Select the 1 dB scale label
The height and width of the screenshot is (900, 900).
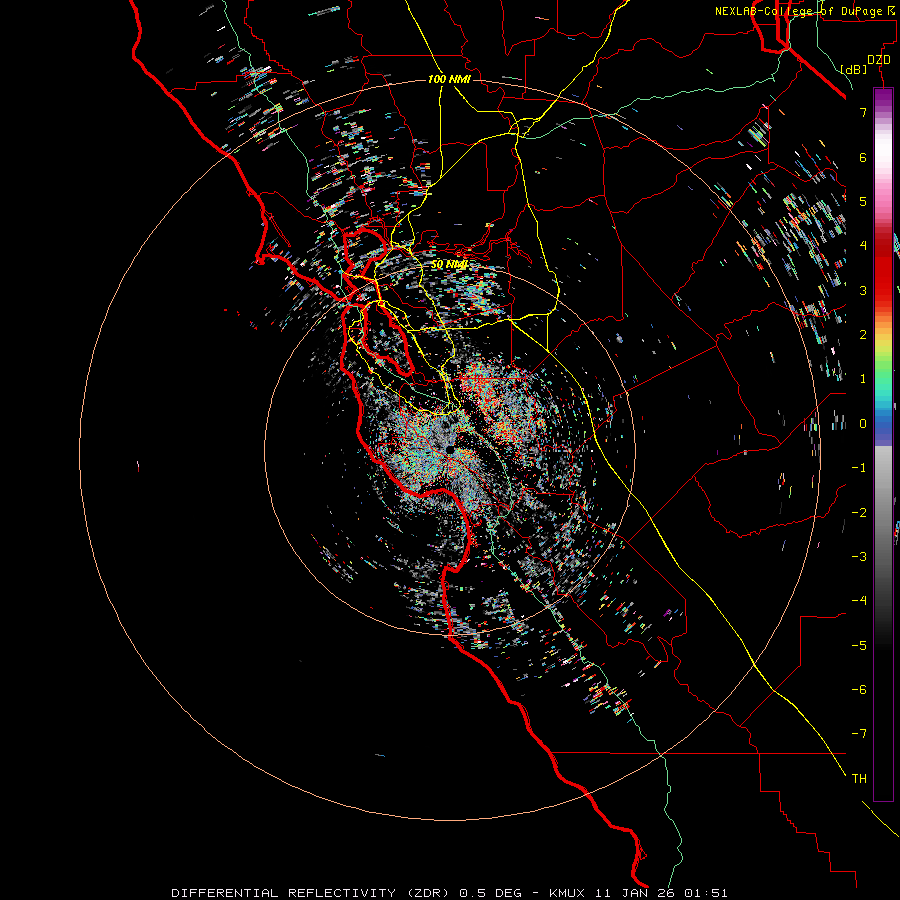(x=863, y=379)
